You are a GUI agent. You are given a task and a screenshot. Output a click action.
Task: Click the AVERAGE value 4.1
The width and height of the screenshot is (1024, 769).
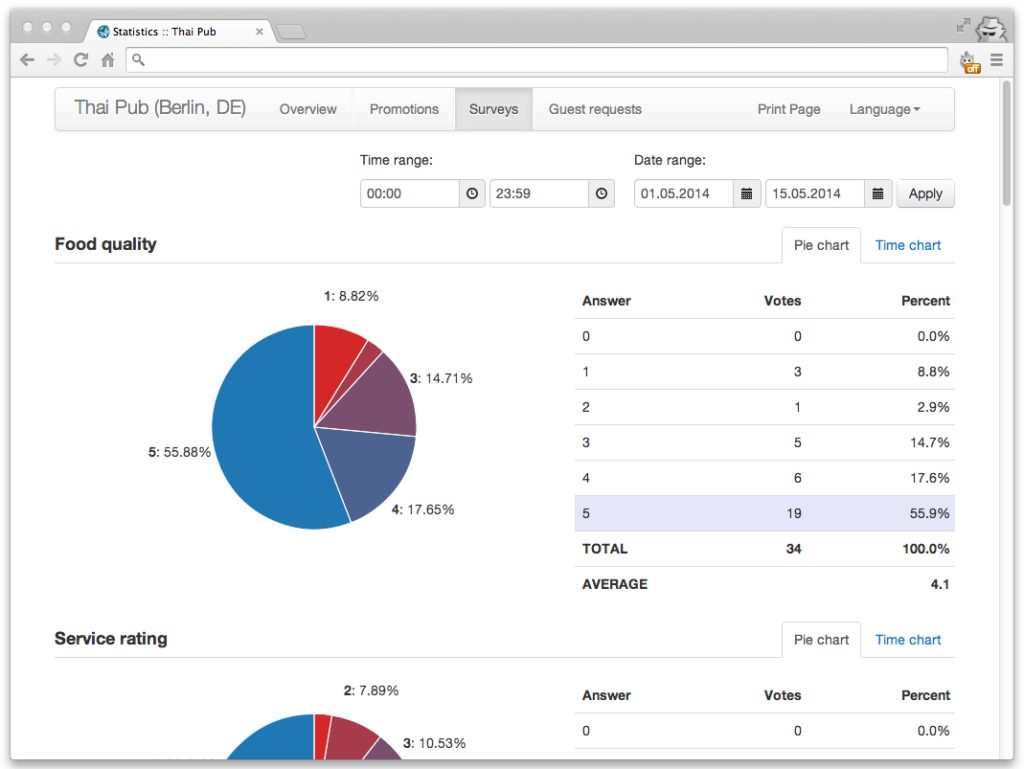940,584
